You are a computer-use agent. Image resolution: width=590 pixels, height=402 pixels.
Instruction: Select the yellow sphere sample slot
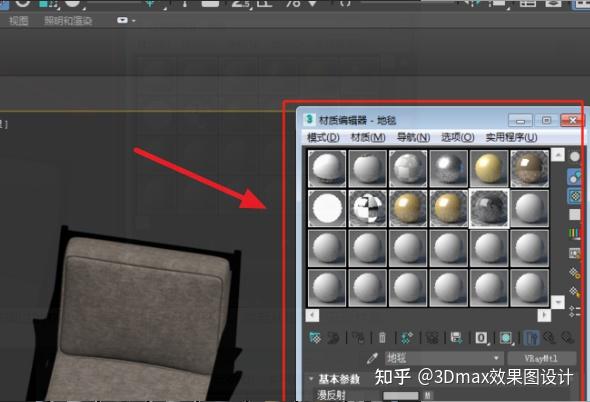click(489, 168)
